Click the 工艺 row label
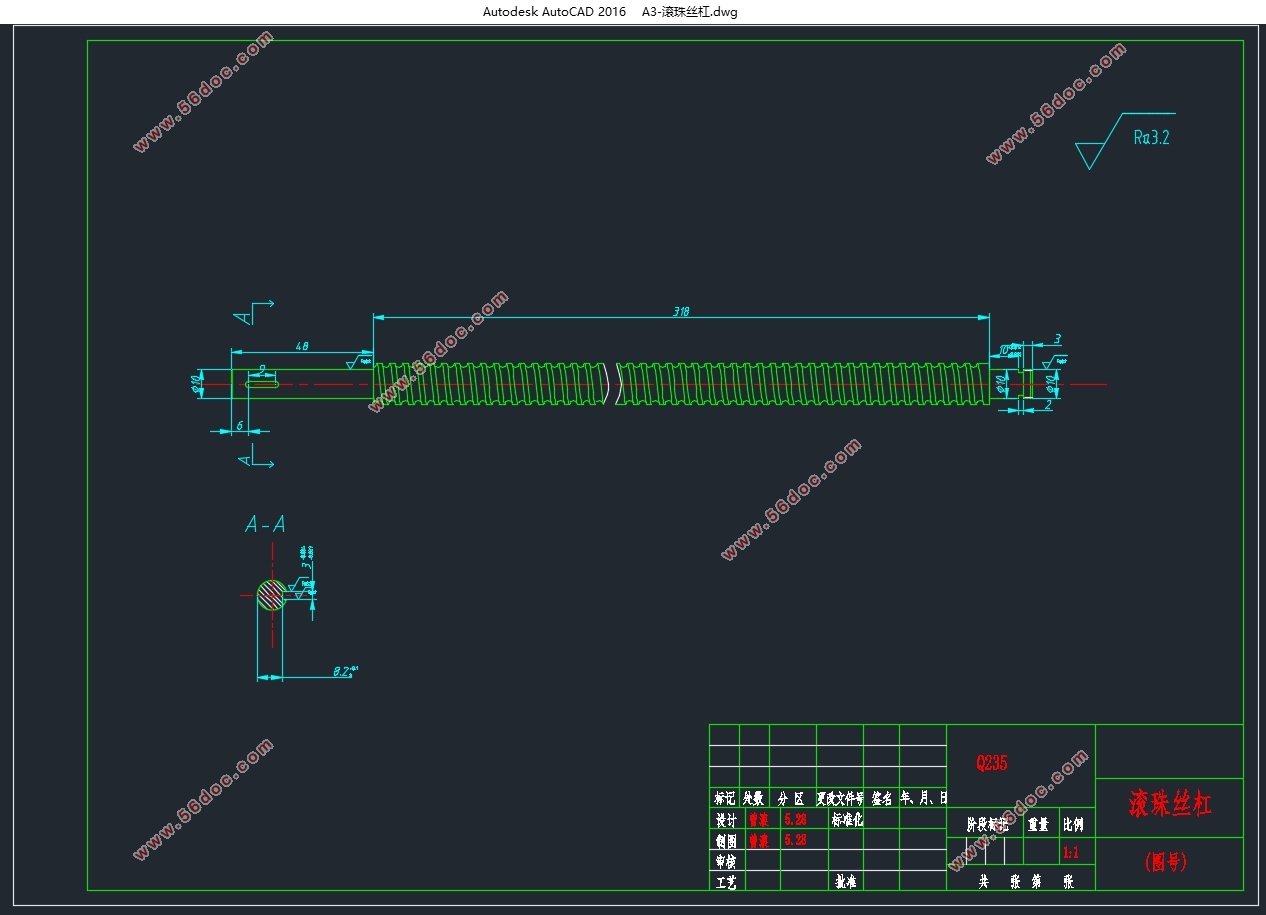 point(725,882)
